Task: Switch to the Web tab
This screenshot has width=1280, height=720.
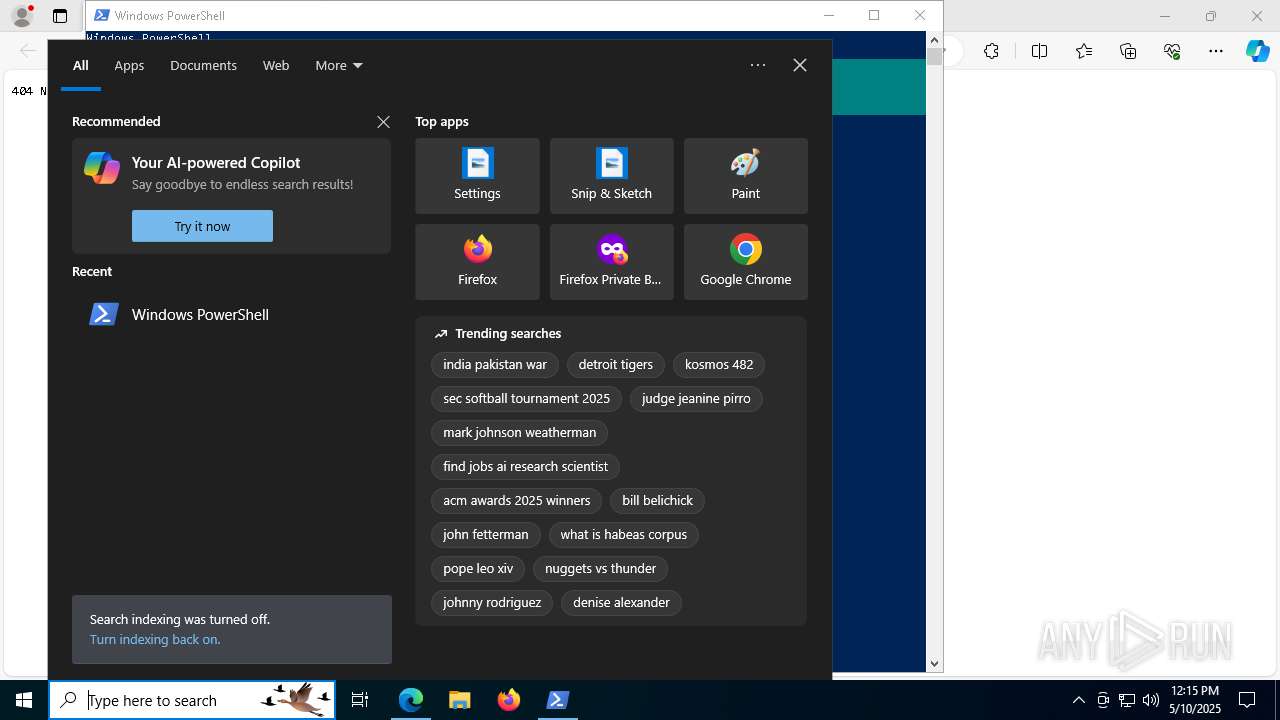Action: pyautogui.click(x=276, y=65)
